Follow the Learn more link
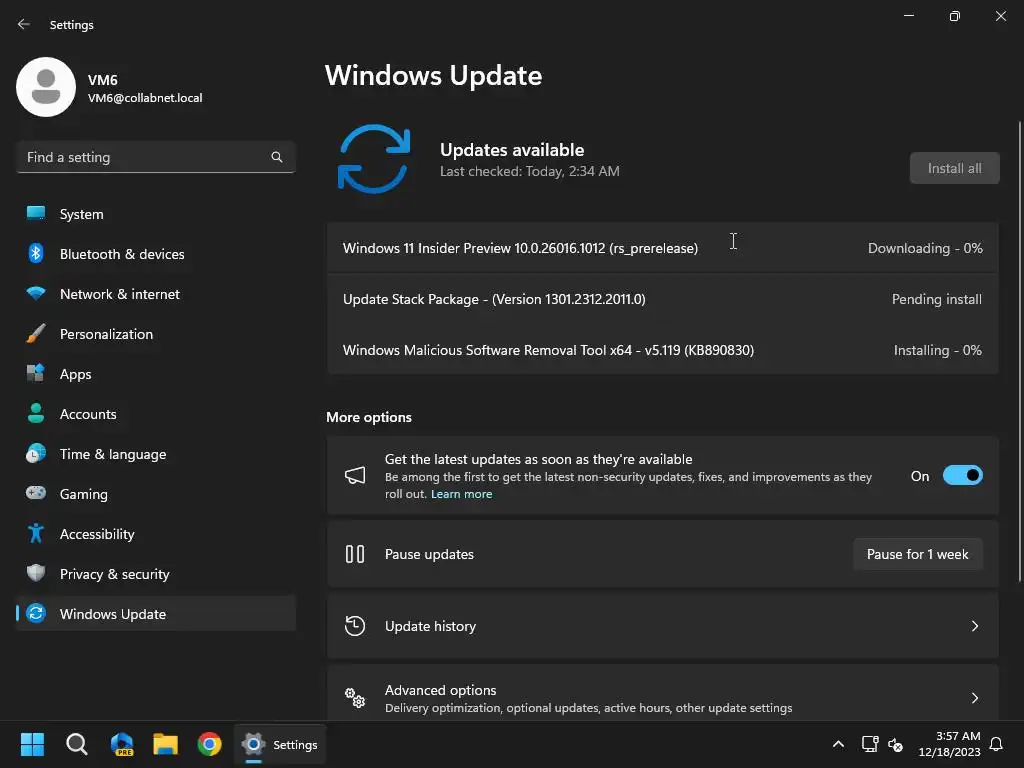 461,494
